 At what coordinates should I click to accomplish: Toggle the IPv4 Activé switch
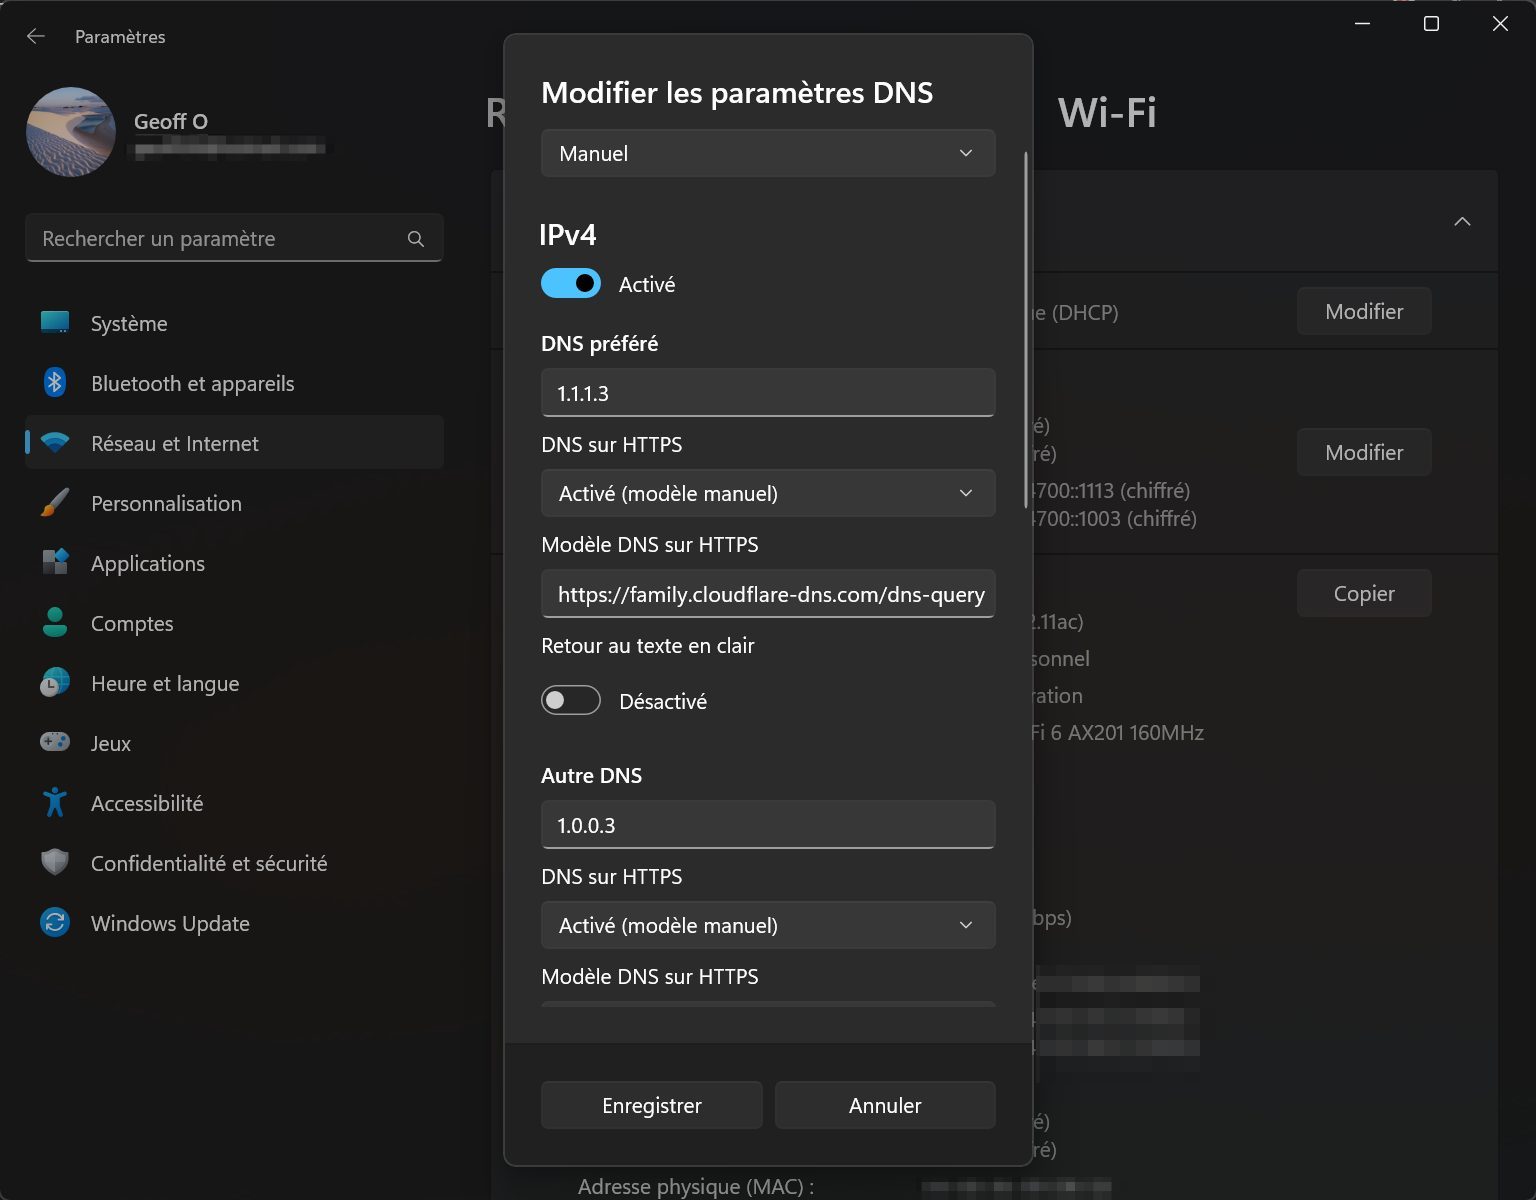(x=571, y=284)
